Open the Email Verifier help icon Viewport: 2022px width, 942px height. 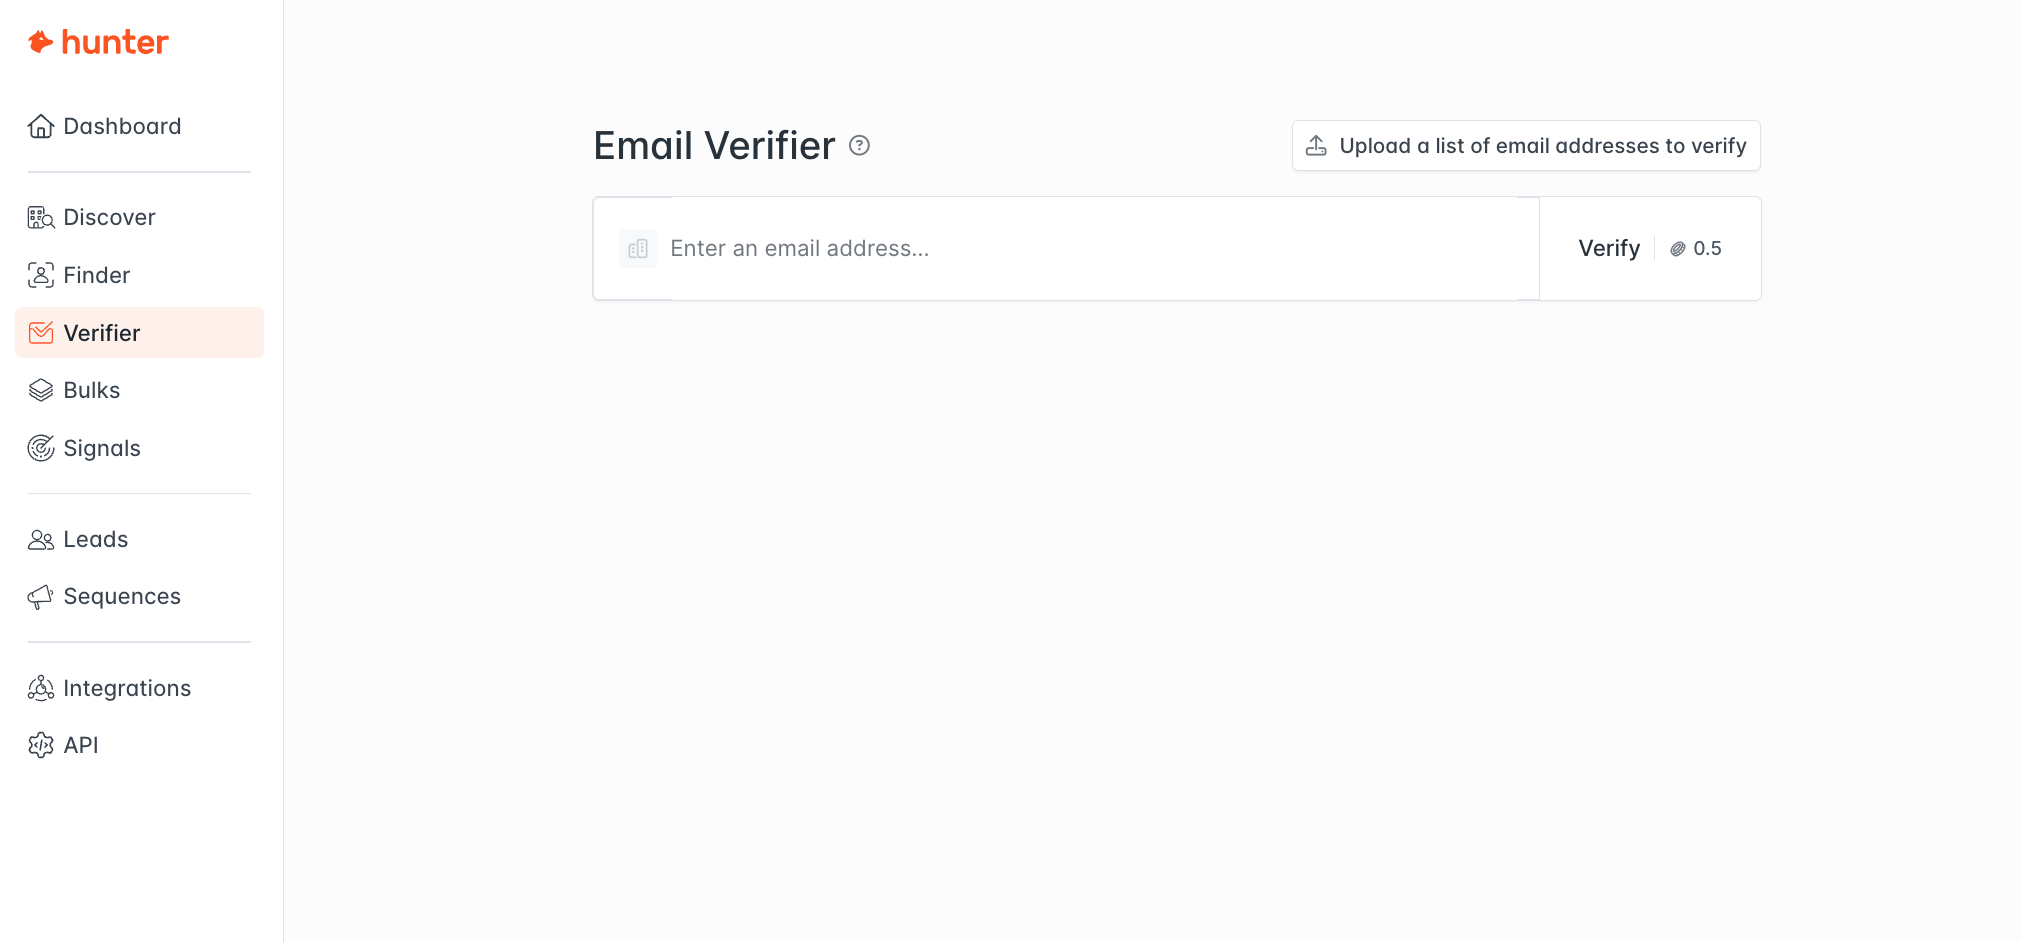tap(859, 146)
